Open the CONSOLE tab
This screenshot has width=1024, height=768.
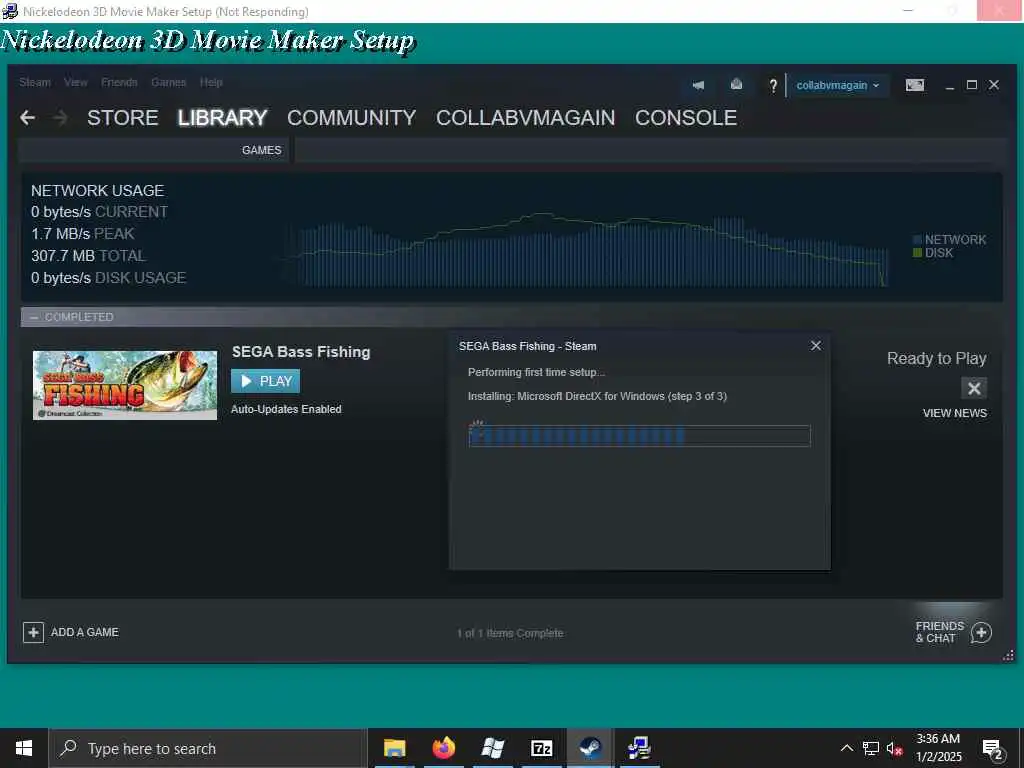[686, 118]
